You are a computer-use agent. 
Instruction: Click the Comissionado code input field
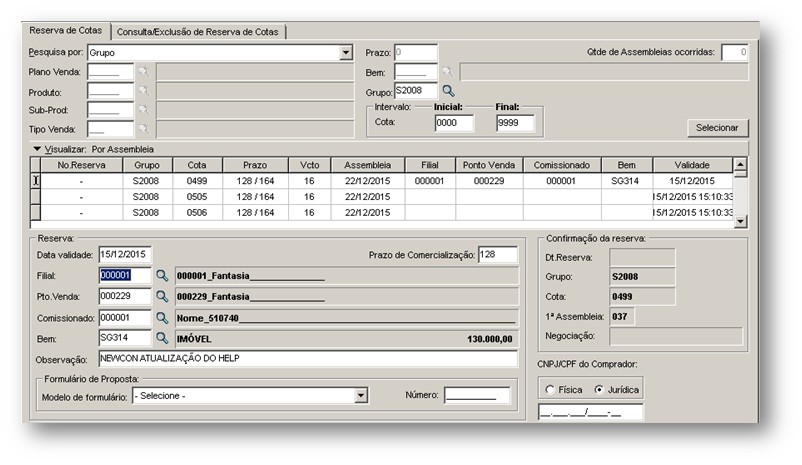[125, 318]
